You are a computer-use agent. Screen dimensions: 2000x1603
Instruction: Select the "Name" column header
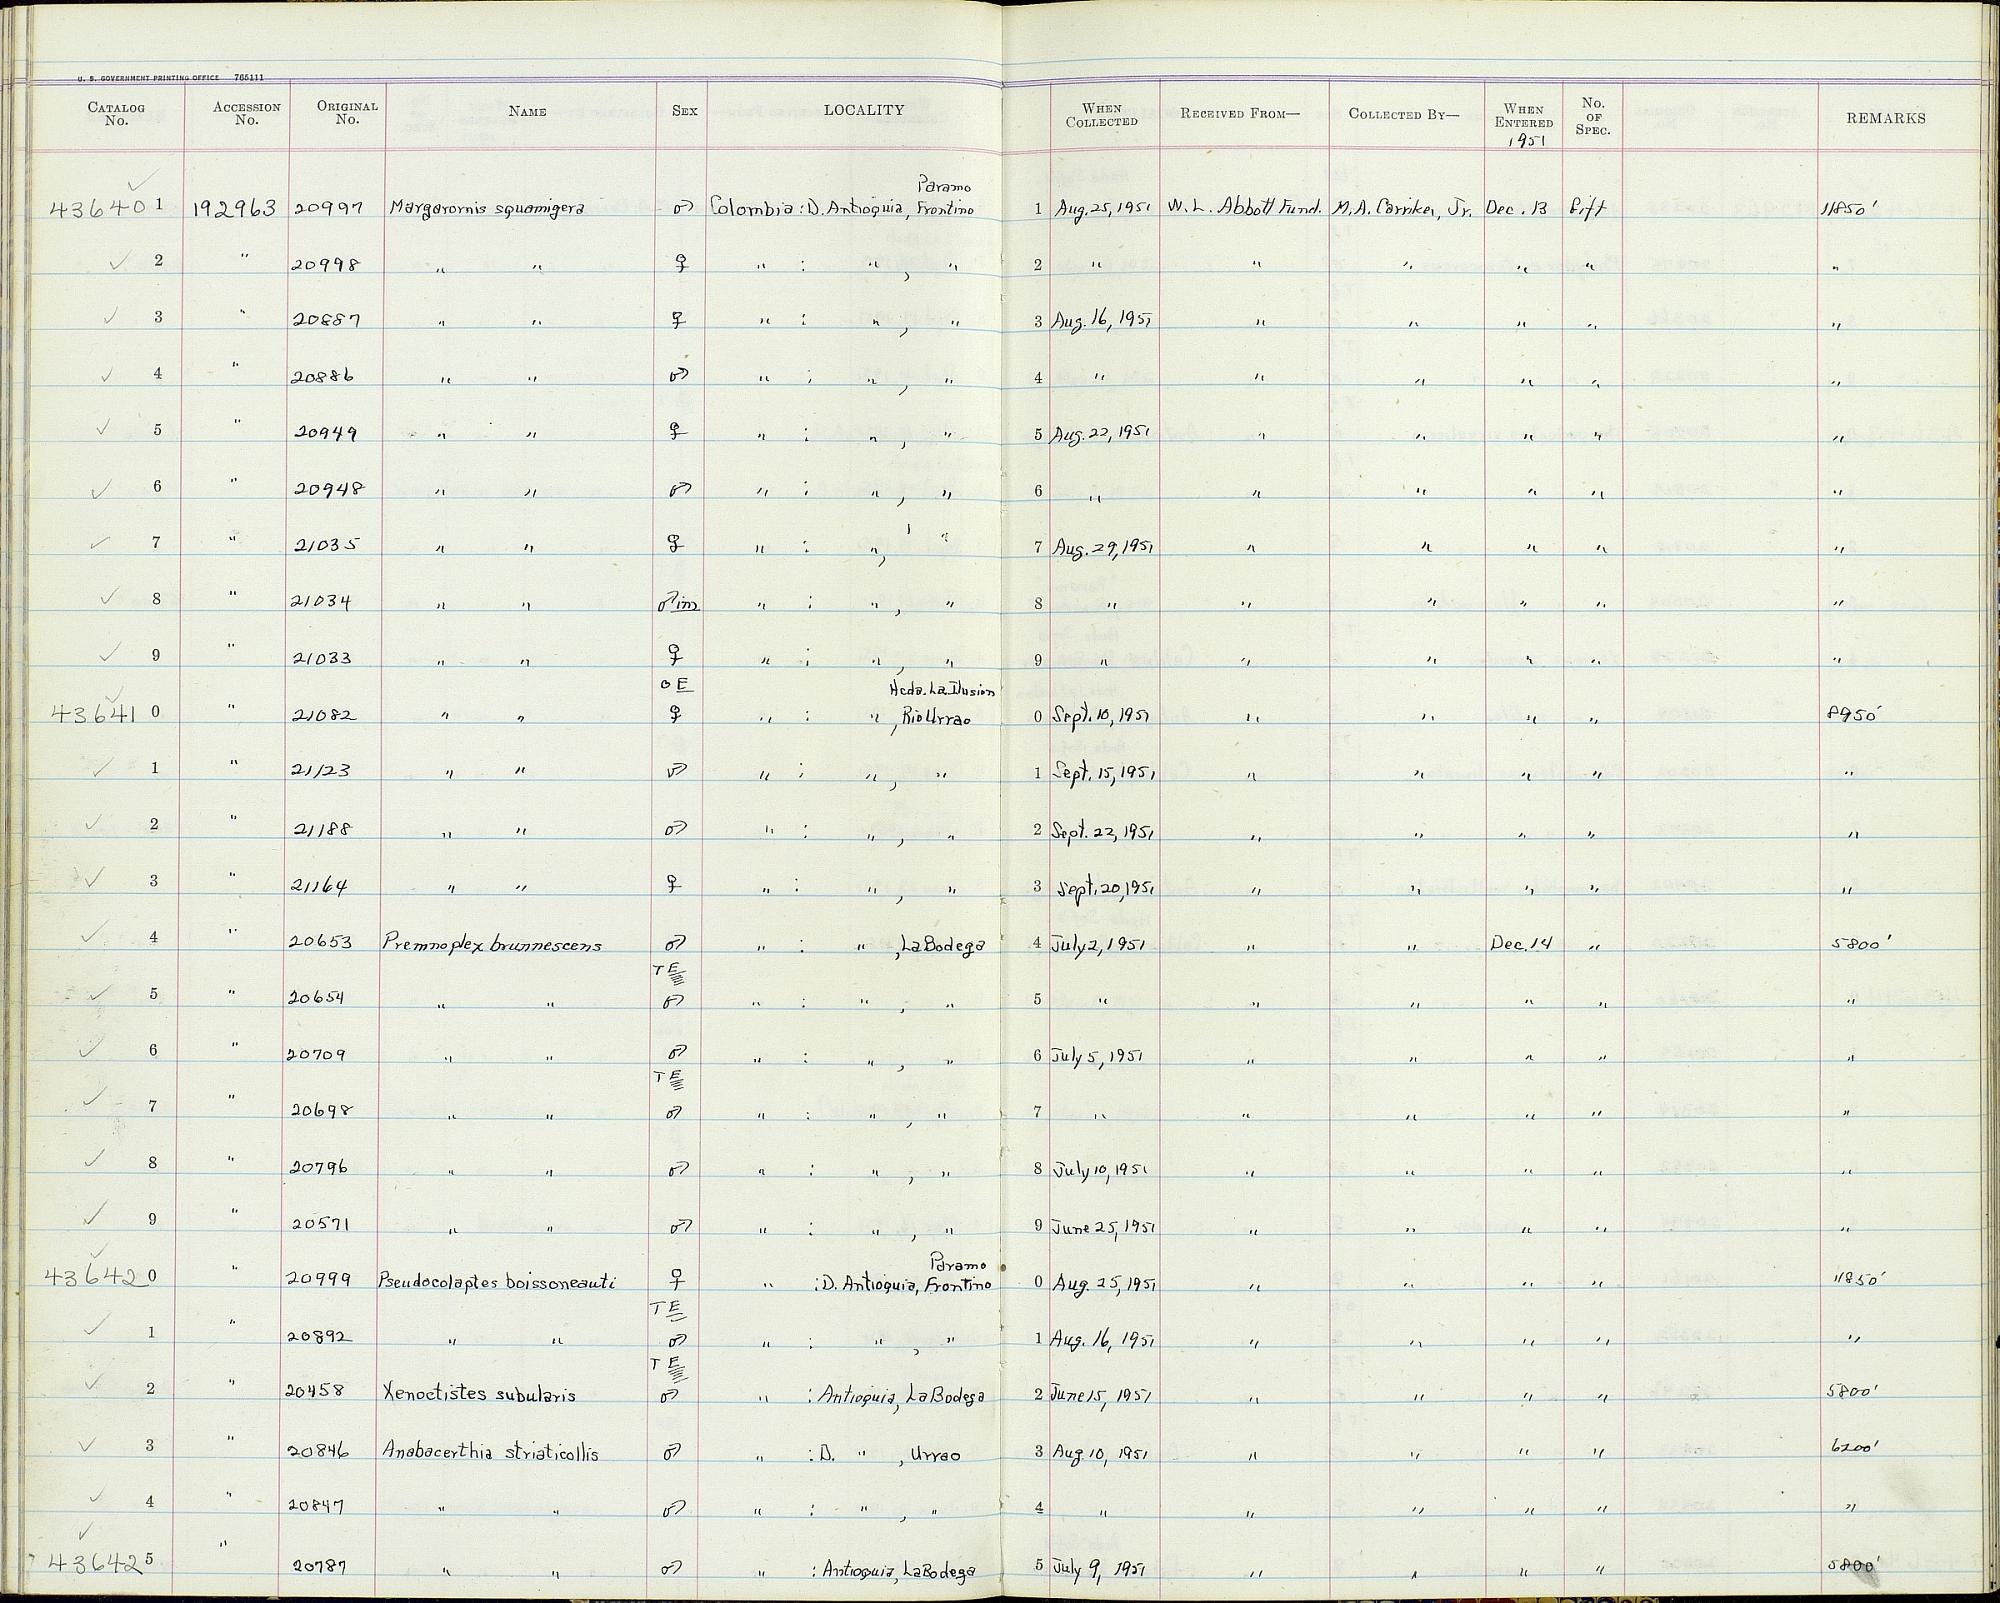(527, 112)
